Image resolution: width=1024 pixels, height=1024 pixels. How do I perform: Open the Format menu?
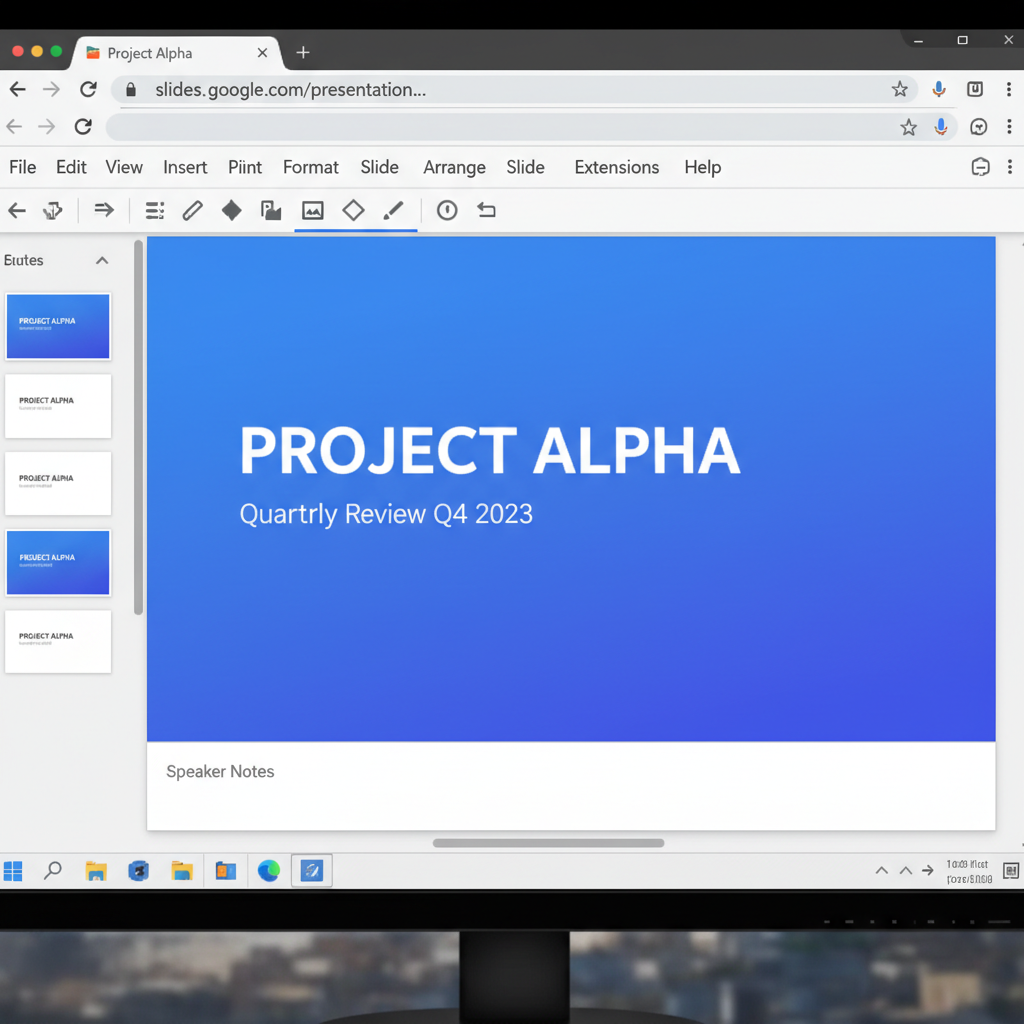tap(310, 167)
